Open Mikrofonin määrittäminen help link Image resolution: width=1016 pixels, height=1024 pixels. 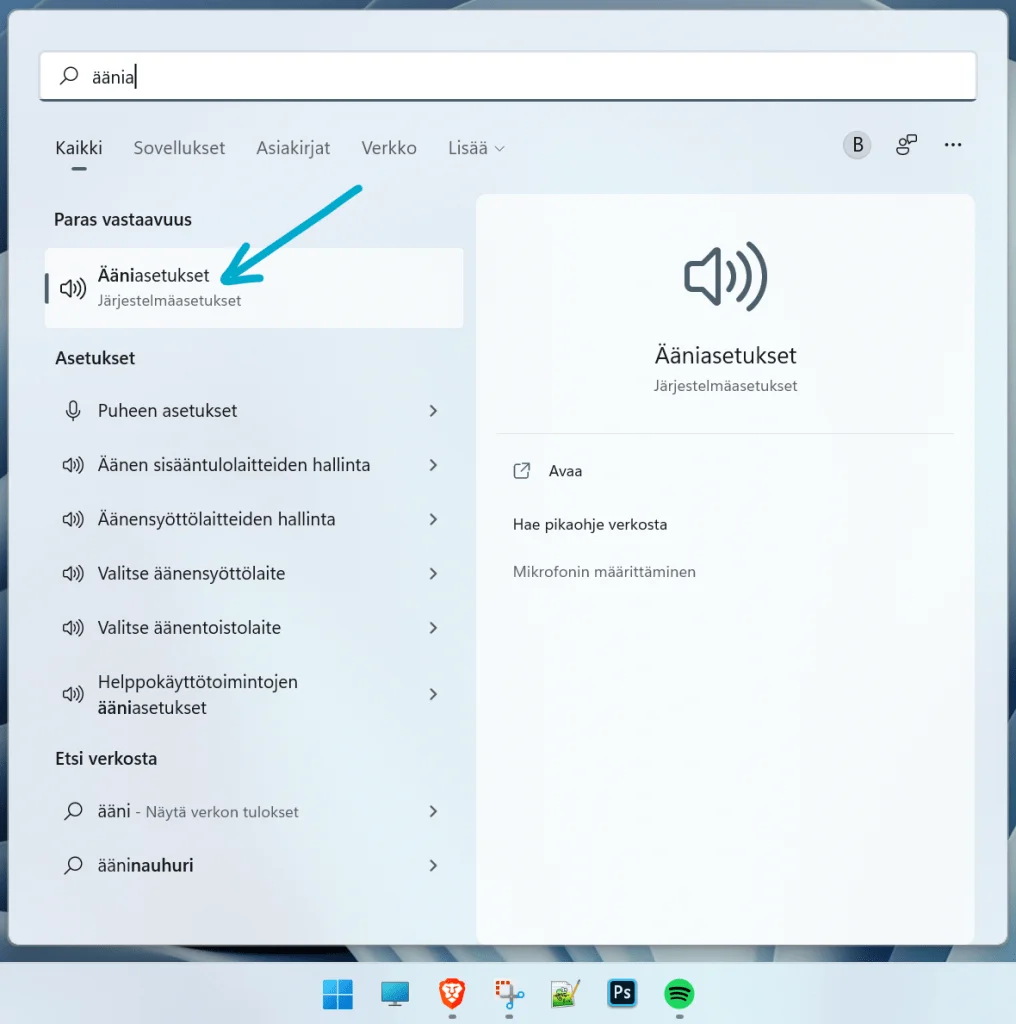tap(605, 571)
